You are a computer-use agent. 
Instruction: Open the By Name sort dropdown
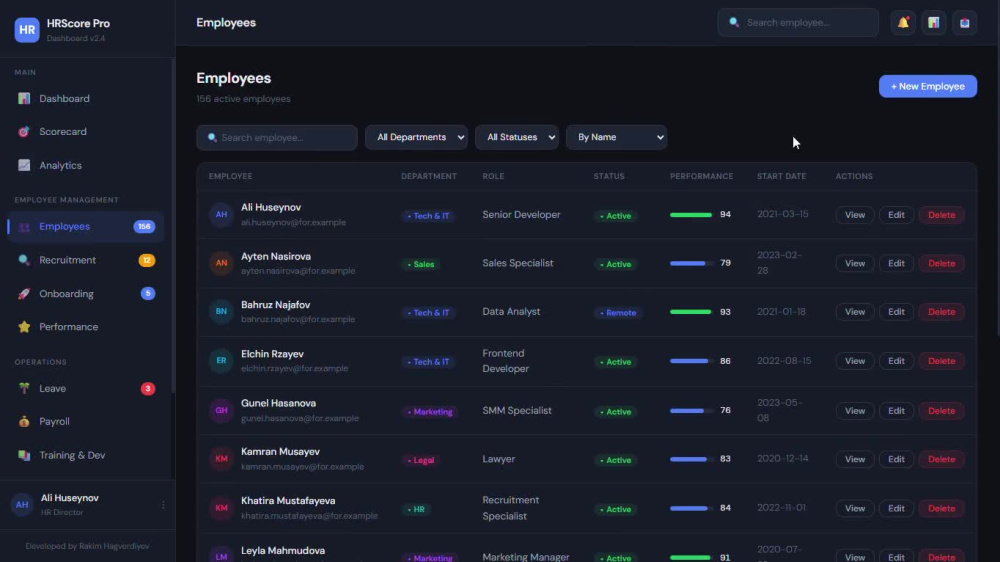[x=617, y=137]
